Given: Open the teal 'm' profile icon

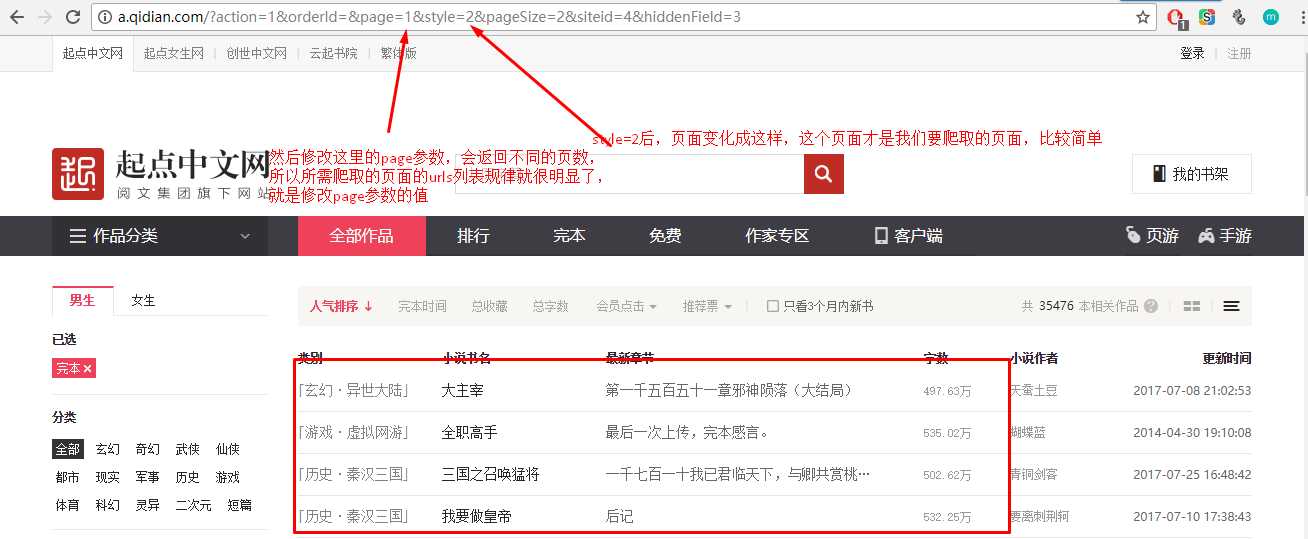Looking at the screenshot, I should point(1271,17).
